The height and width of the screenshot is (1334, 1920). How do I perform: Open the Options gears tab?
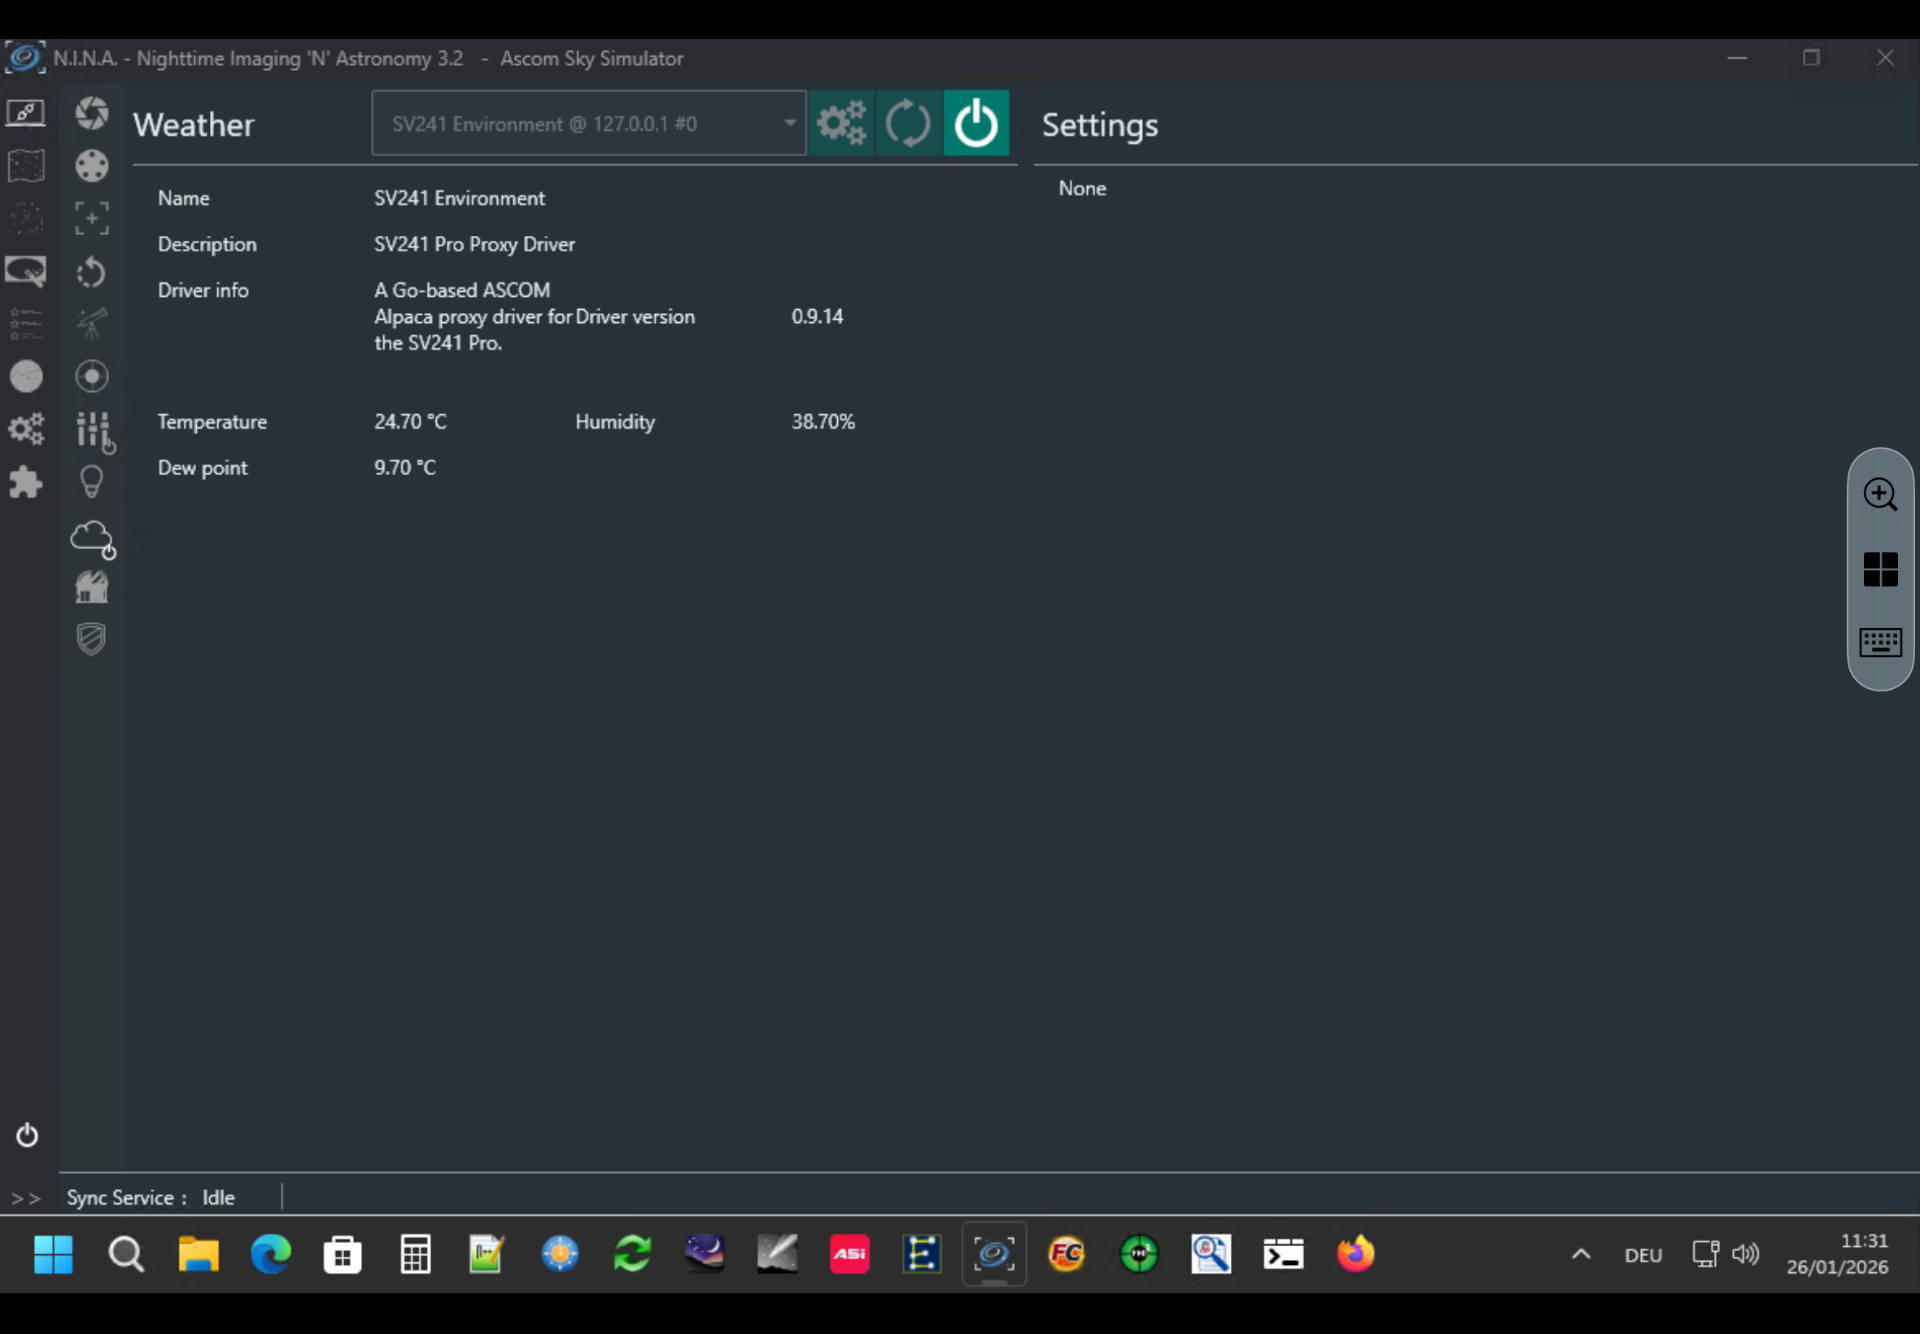[26, 430]
